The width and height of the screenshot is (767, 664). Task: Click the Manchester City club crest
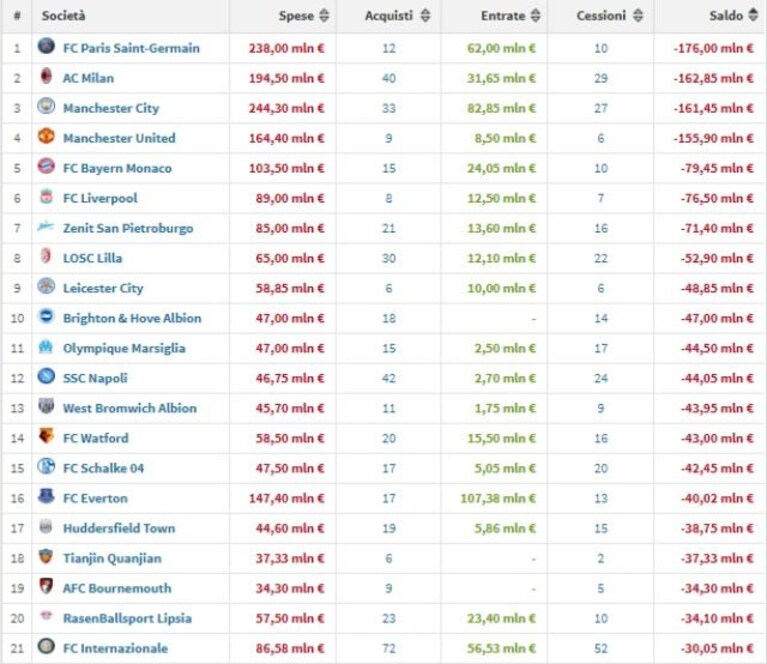[x=46, y=106]
